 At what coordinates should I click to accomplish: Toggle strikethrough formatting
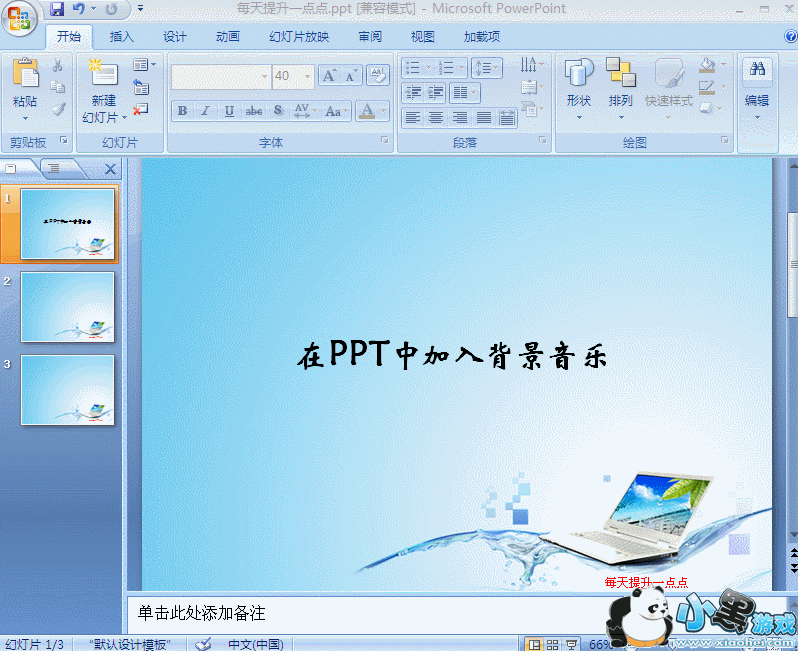[x=253, y=110]
